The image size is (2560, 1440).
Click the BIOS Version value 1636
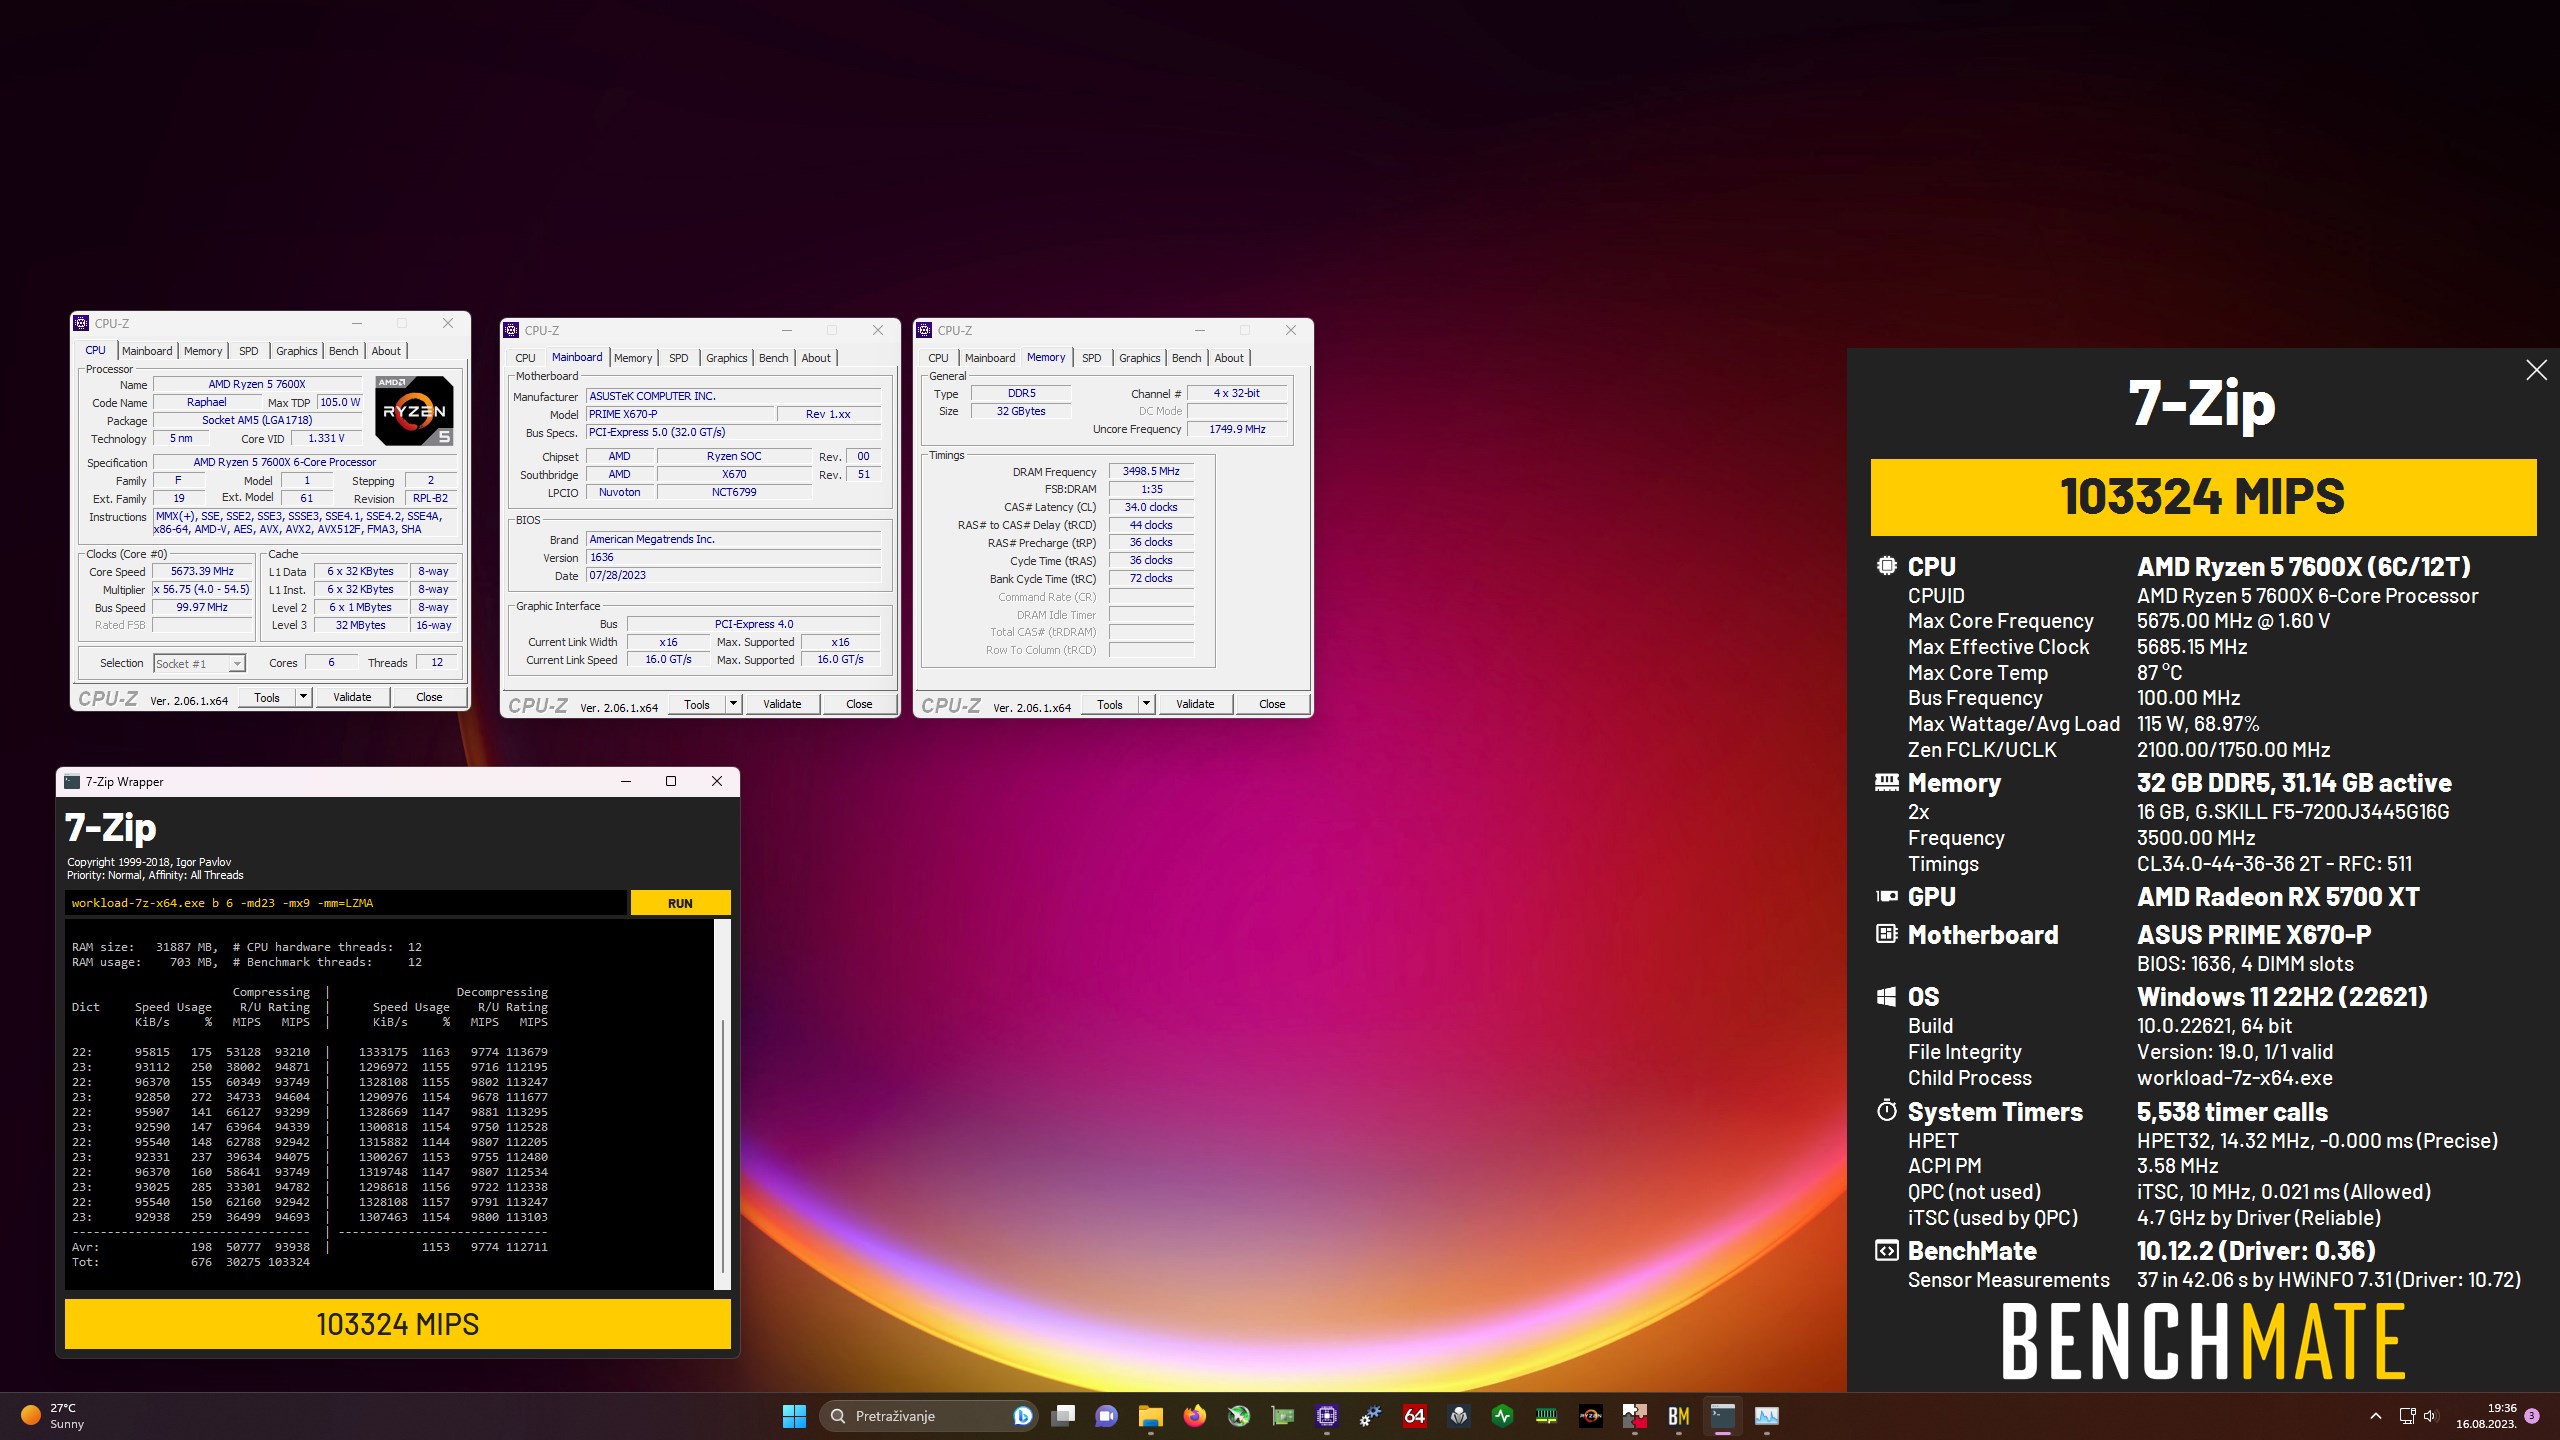point(733,558)
